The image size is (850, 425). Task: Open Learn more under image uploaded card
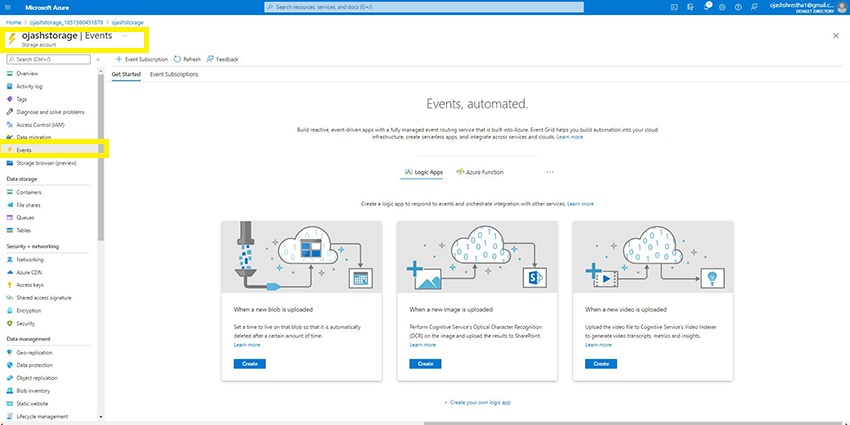tap(422, 345)
